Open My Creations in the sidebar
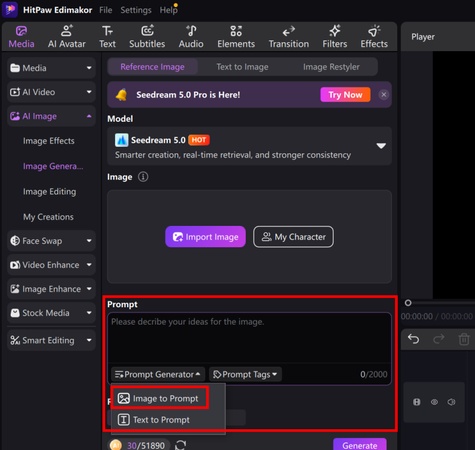 (48, 217)
